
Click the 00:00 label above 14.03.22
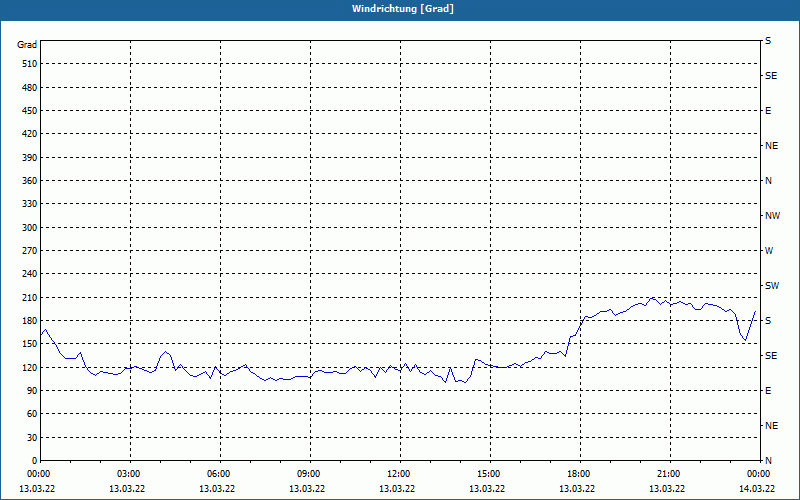click(x=760, y=474)
